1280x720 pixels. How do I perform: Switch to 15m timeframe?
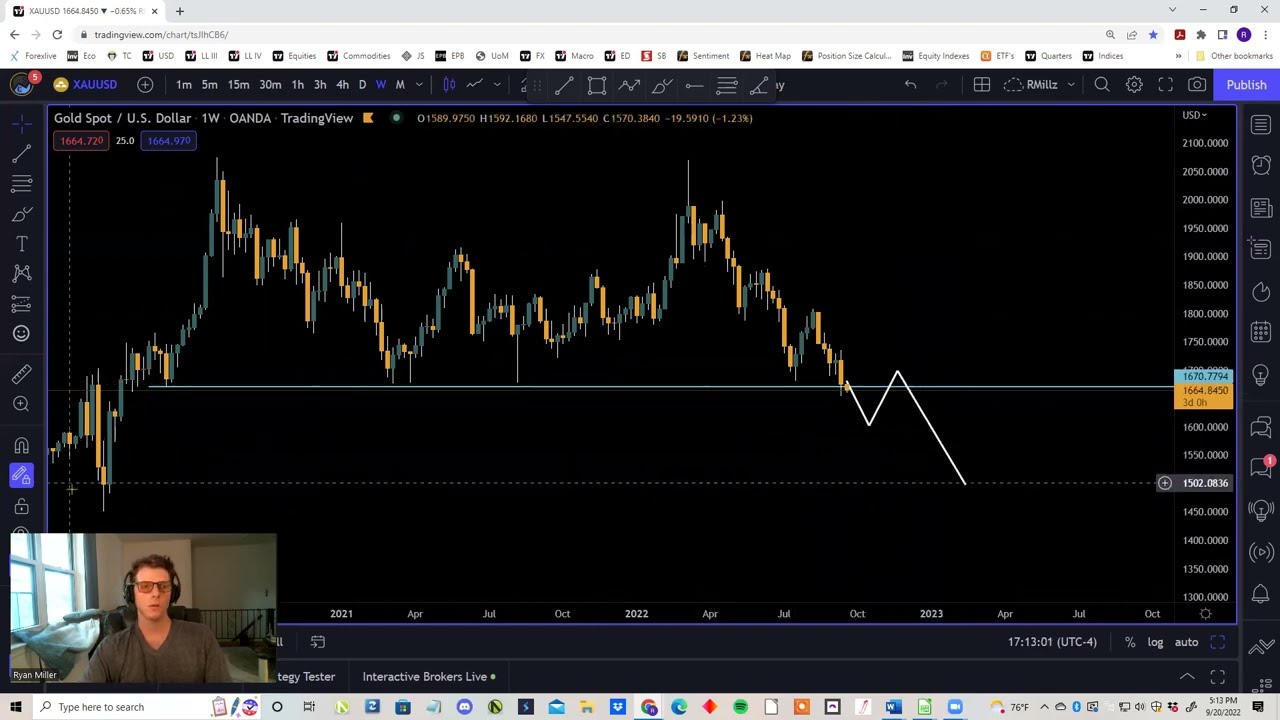pos(238,85)
